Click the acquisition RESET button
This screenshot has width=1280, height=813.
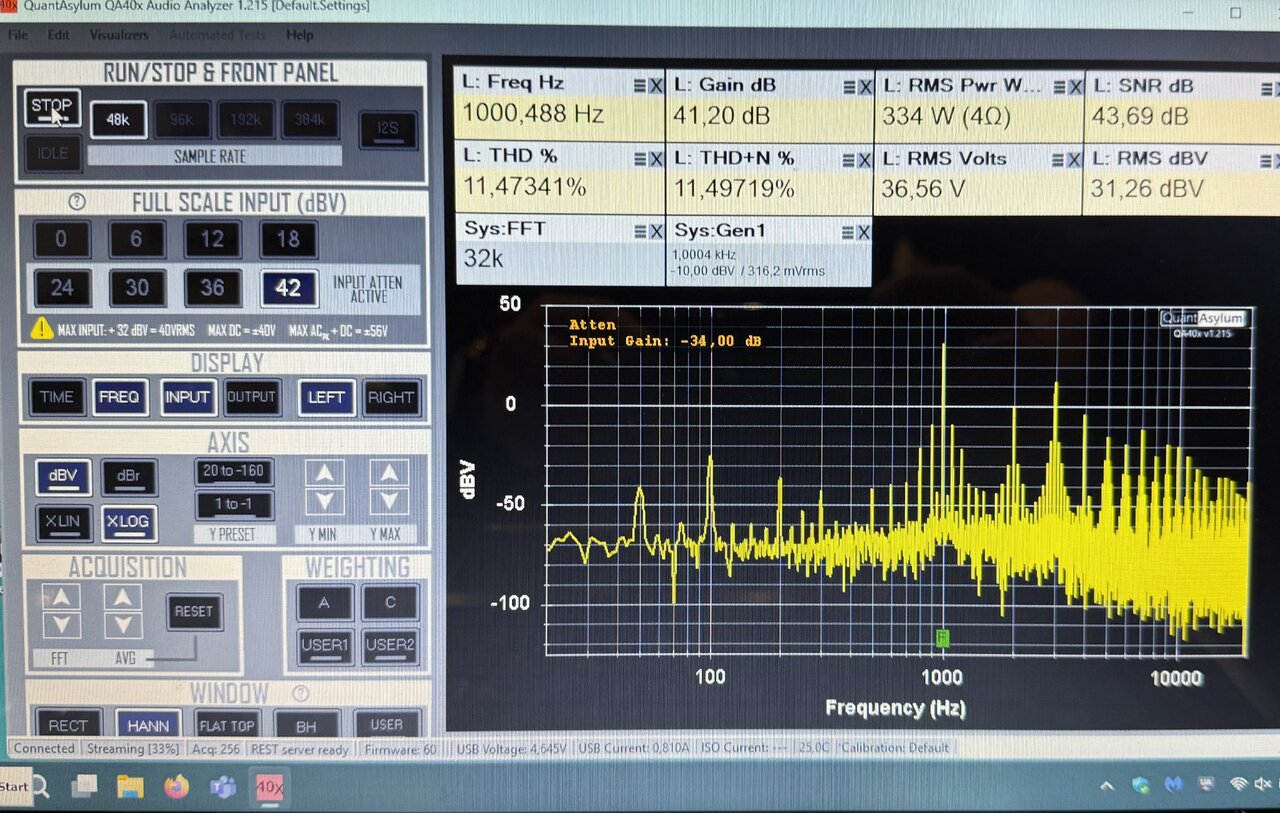coord(194,611)
